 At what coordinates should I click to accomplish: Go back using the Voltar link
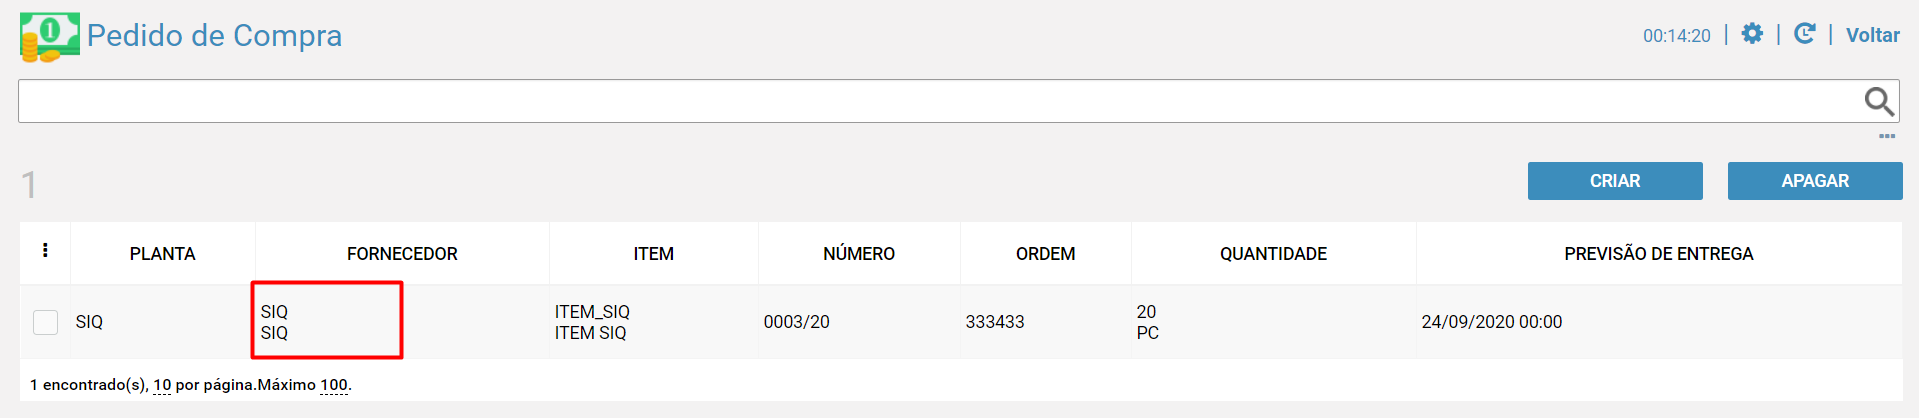(1873, 35)
